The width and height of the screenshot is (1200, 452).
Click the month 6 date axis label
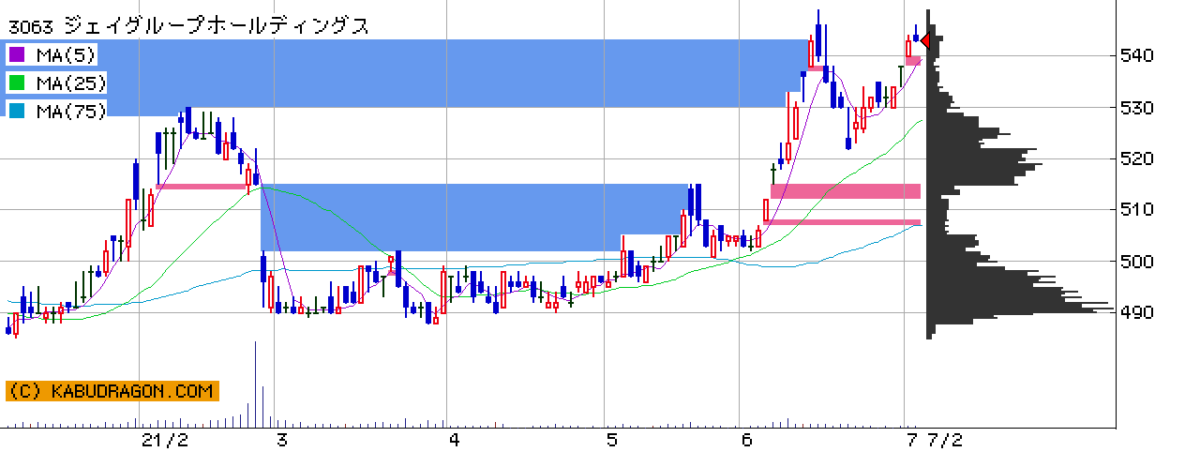(x=747, y=440)
